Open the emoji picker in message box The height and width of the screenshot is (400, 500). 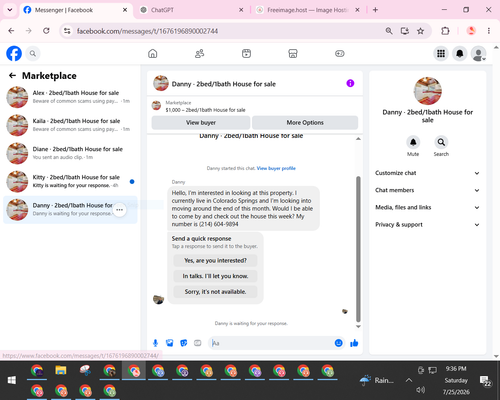point(338,343)
